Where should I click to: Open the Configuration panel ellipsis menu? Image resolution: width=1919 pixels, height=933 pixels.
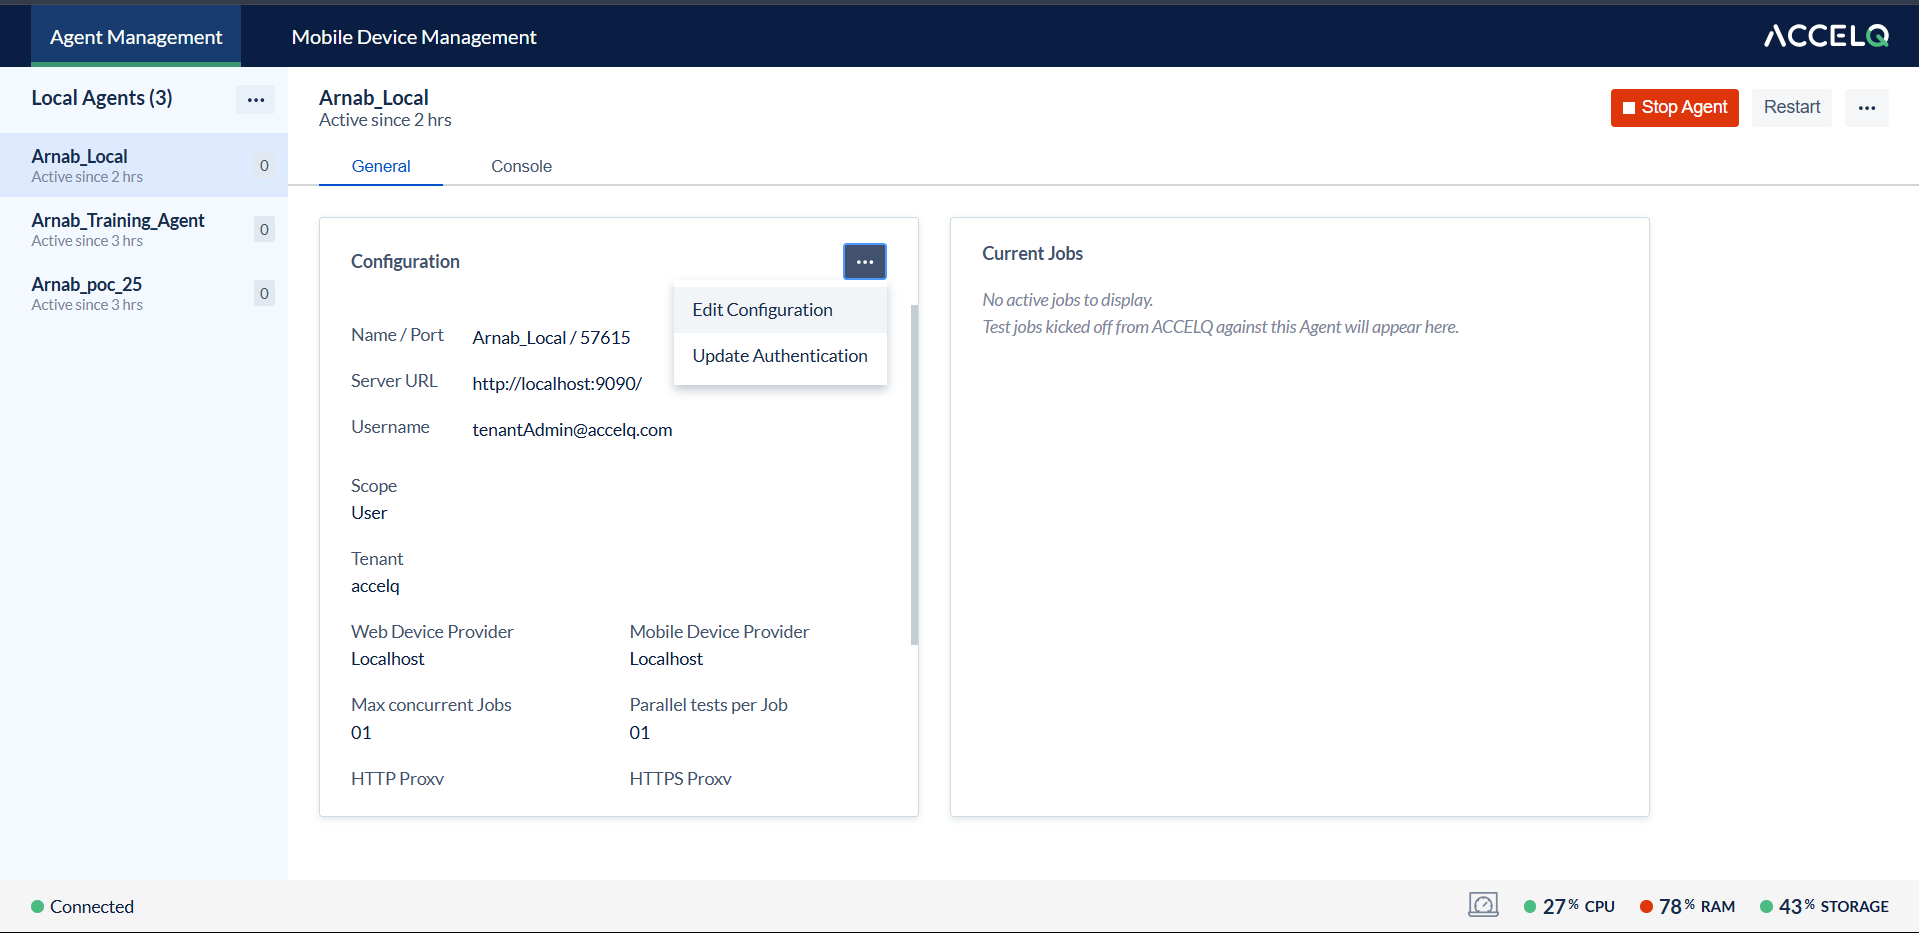point(865,261)
